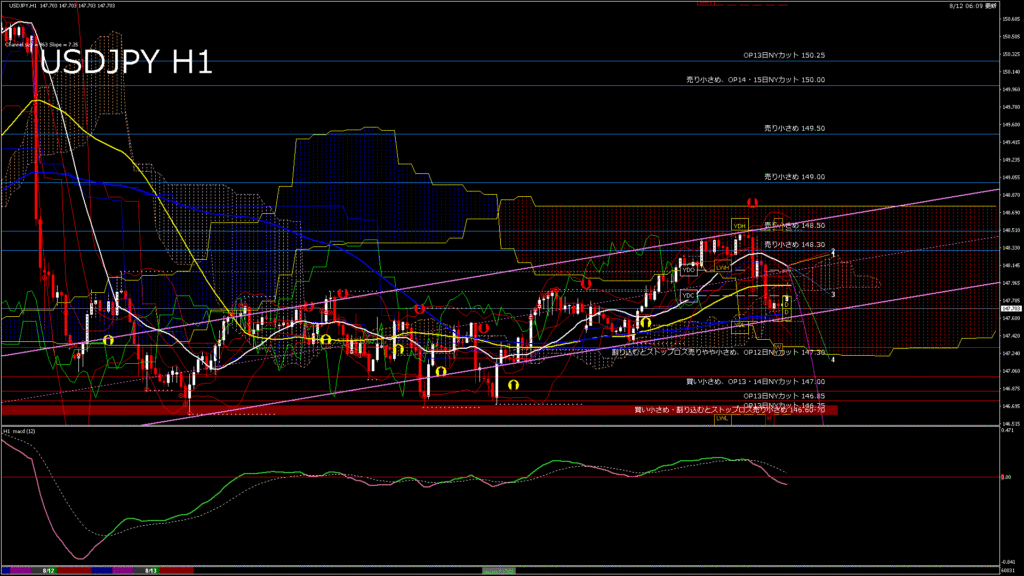Image resolution: width=1024 pixels, height=576 pixels.
Task: Click the 8/13 date marker on timeline
Action: click(151, 570)
